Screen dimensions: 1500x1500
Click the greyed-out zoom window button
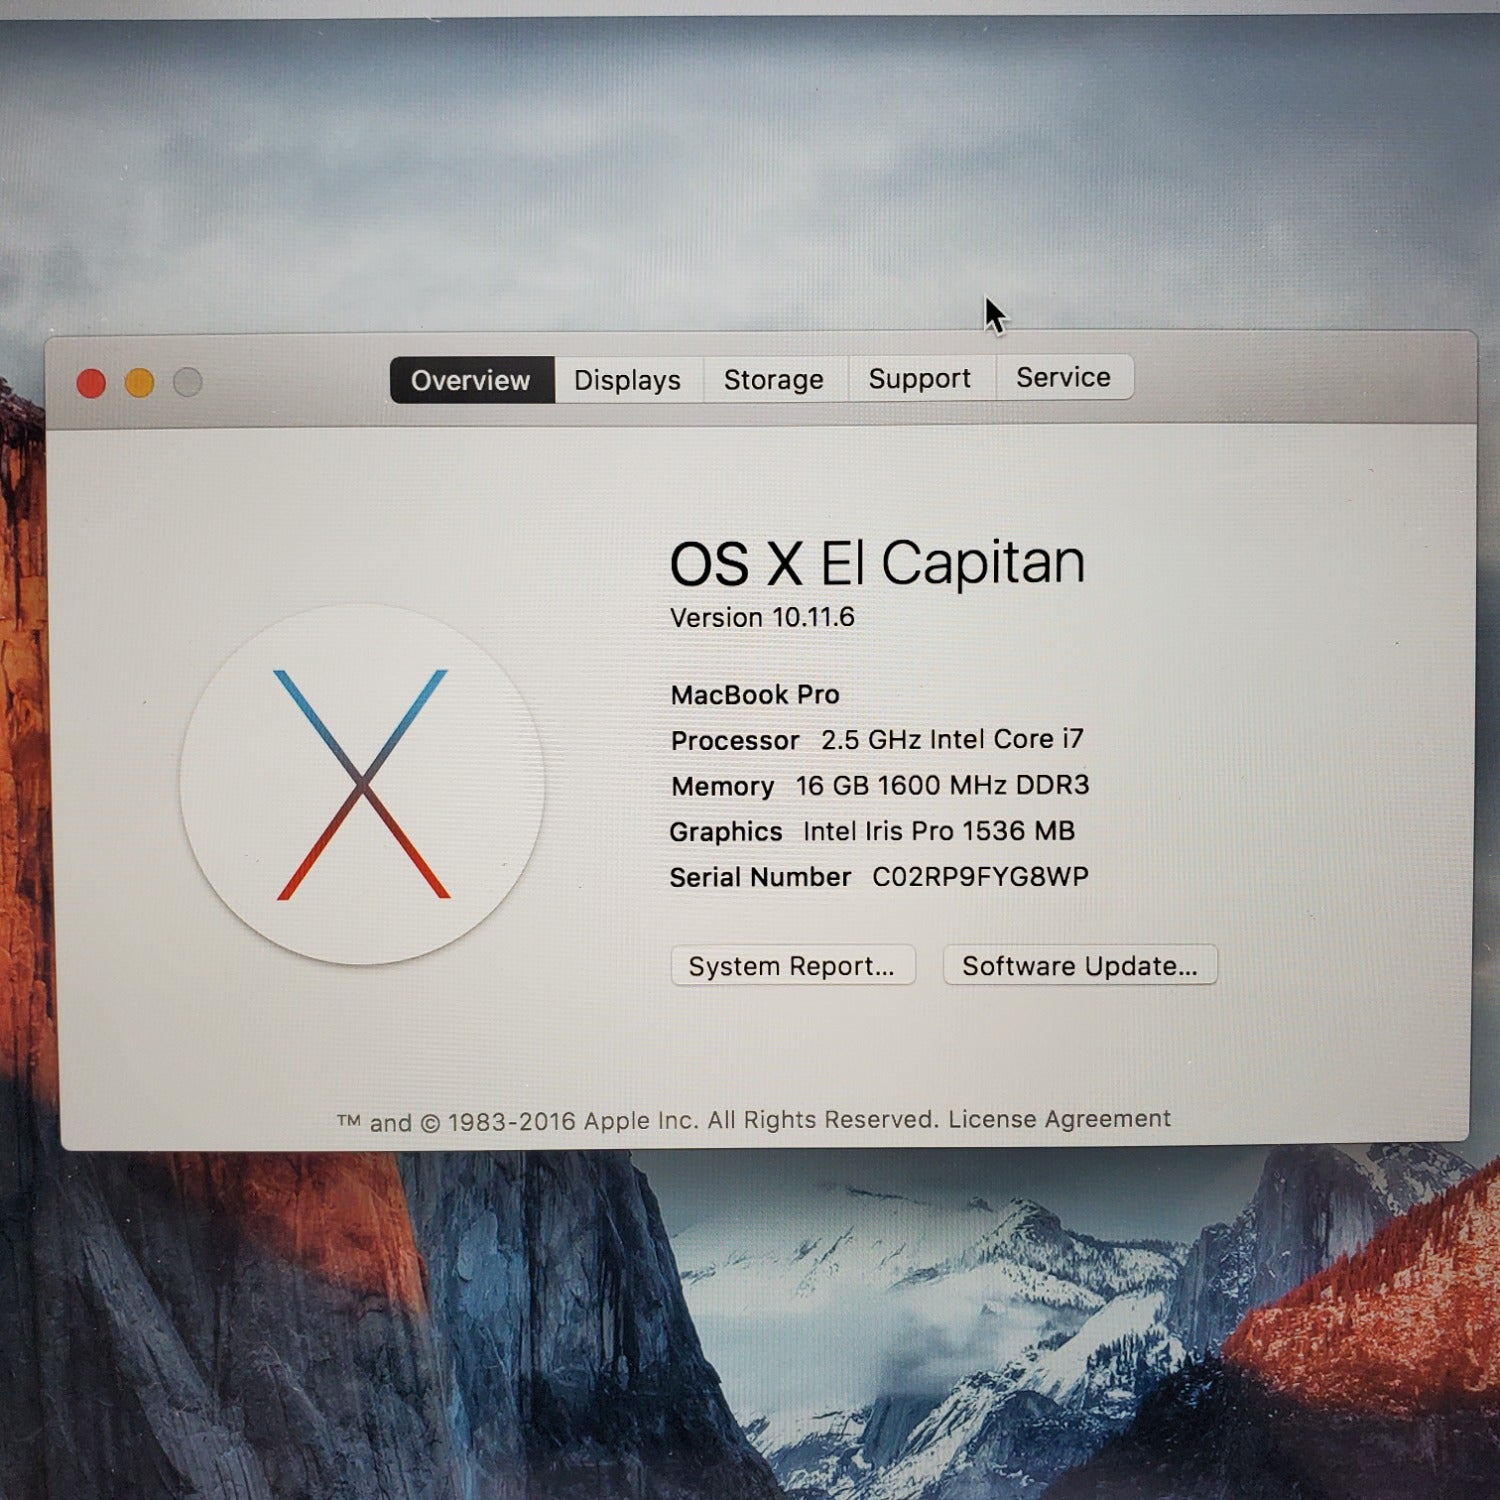click(x=188, y=382)
